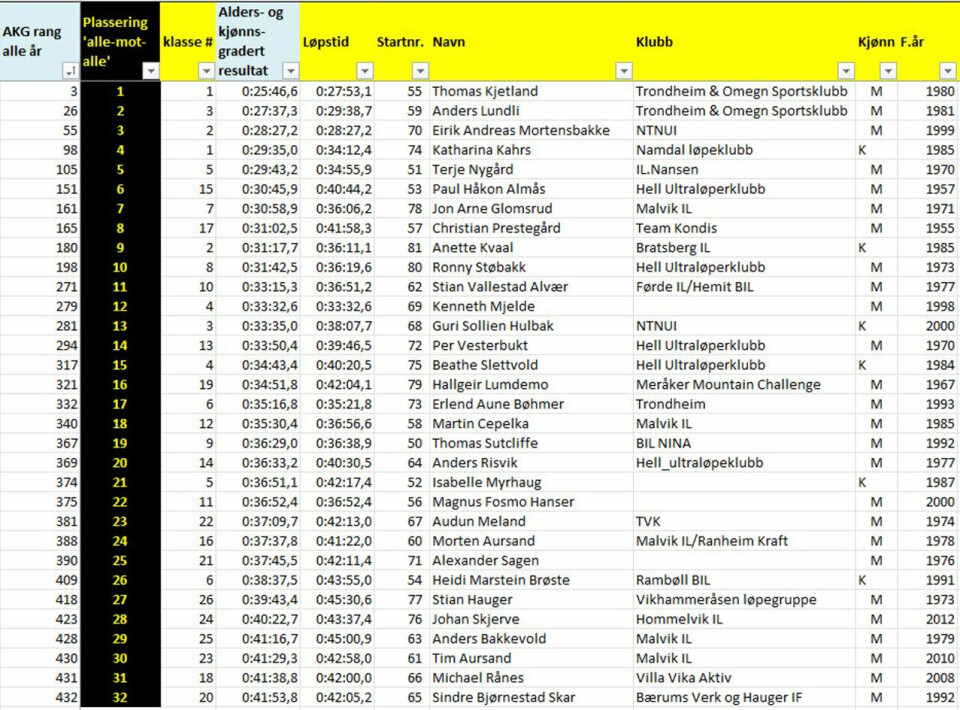Click the Løpstid value 0:27:53,1

tap(344, 91)
